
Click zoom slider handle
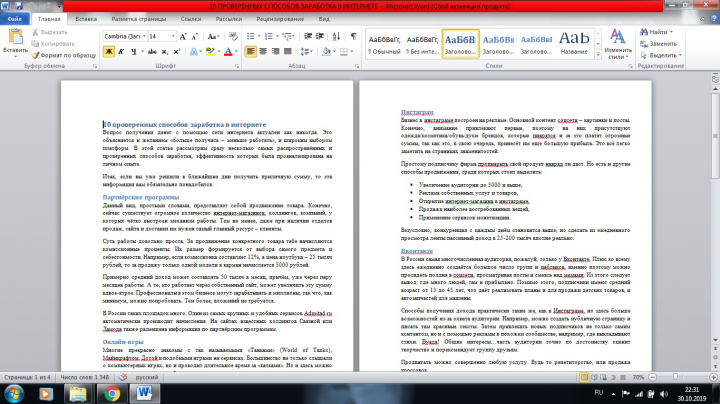tap(675, 377)
